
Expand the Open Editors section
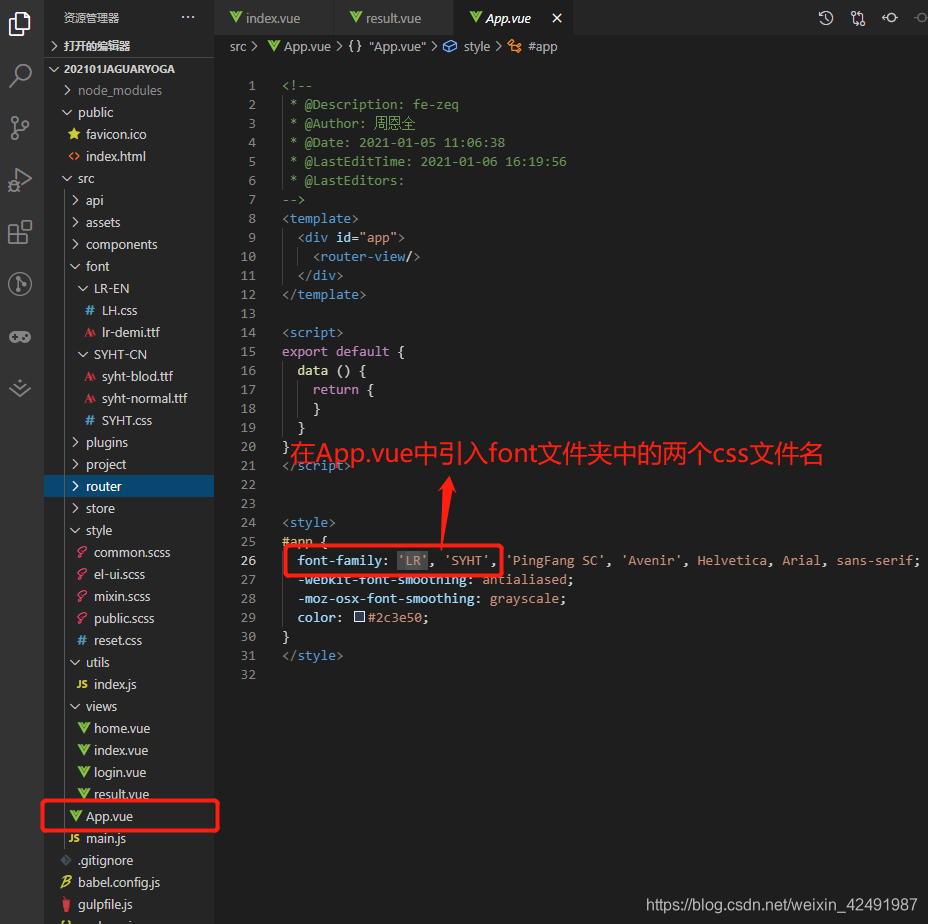click(x=128, y=46)
